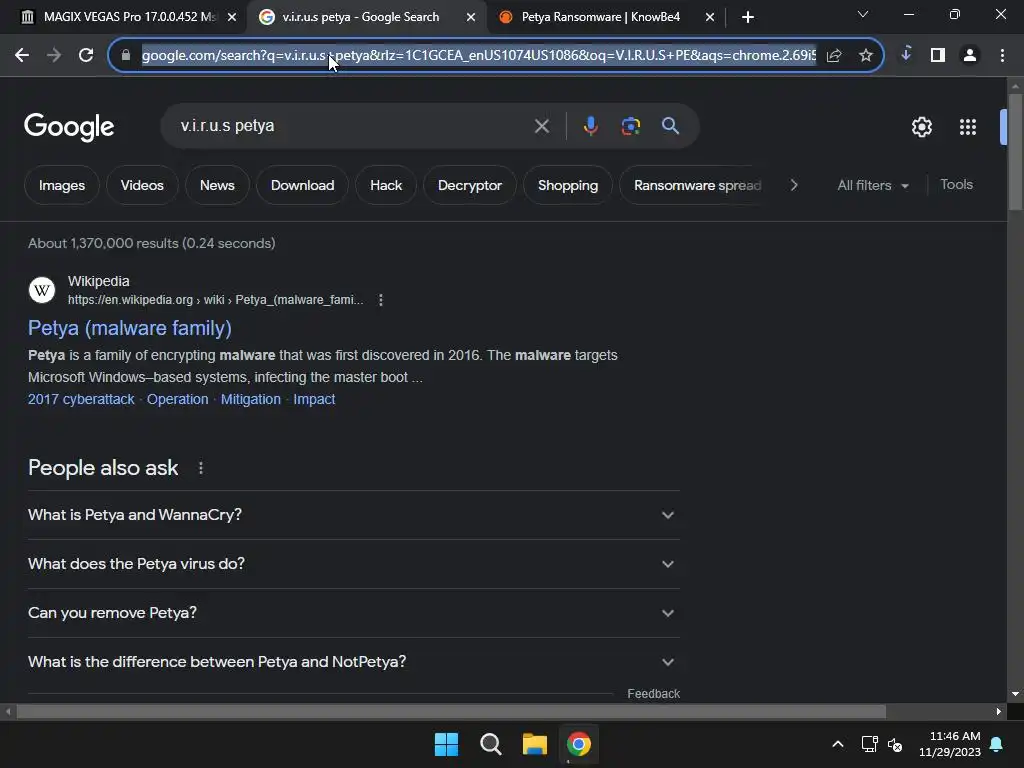Image resolution: width=1024 pixels, height=768 pixels.
Task: Open Windows Start menu
Action: click(x=447, y=744)
